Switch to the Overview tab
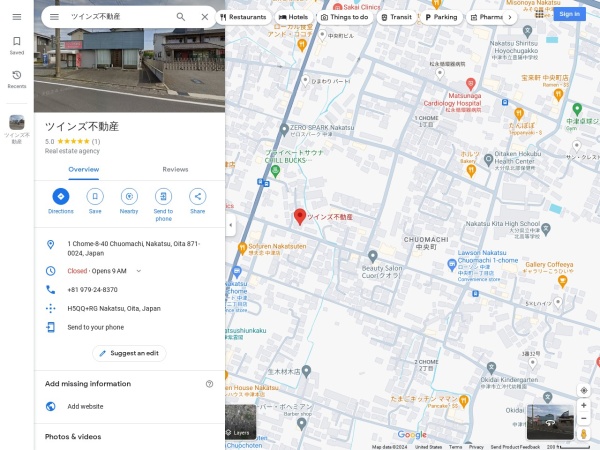Image resolution: width=600 pixels, height=450 pixels. pos(84,170)
